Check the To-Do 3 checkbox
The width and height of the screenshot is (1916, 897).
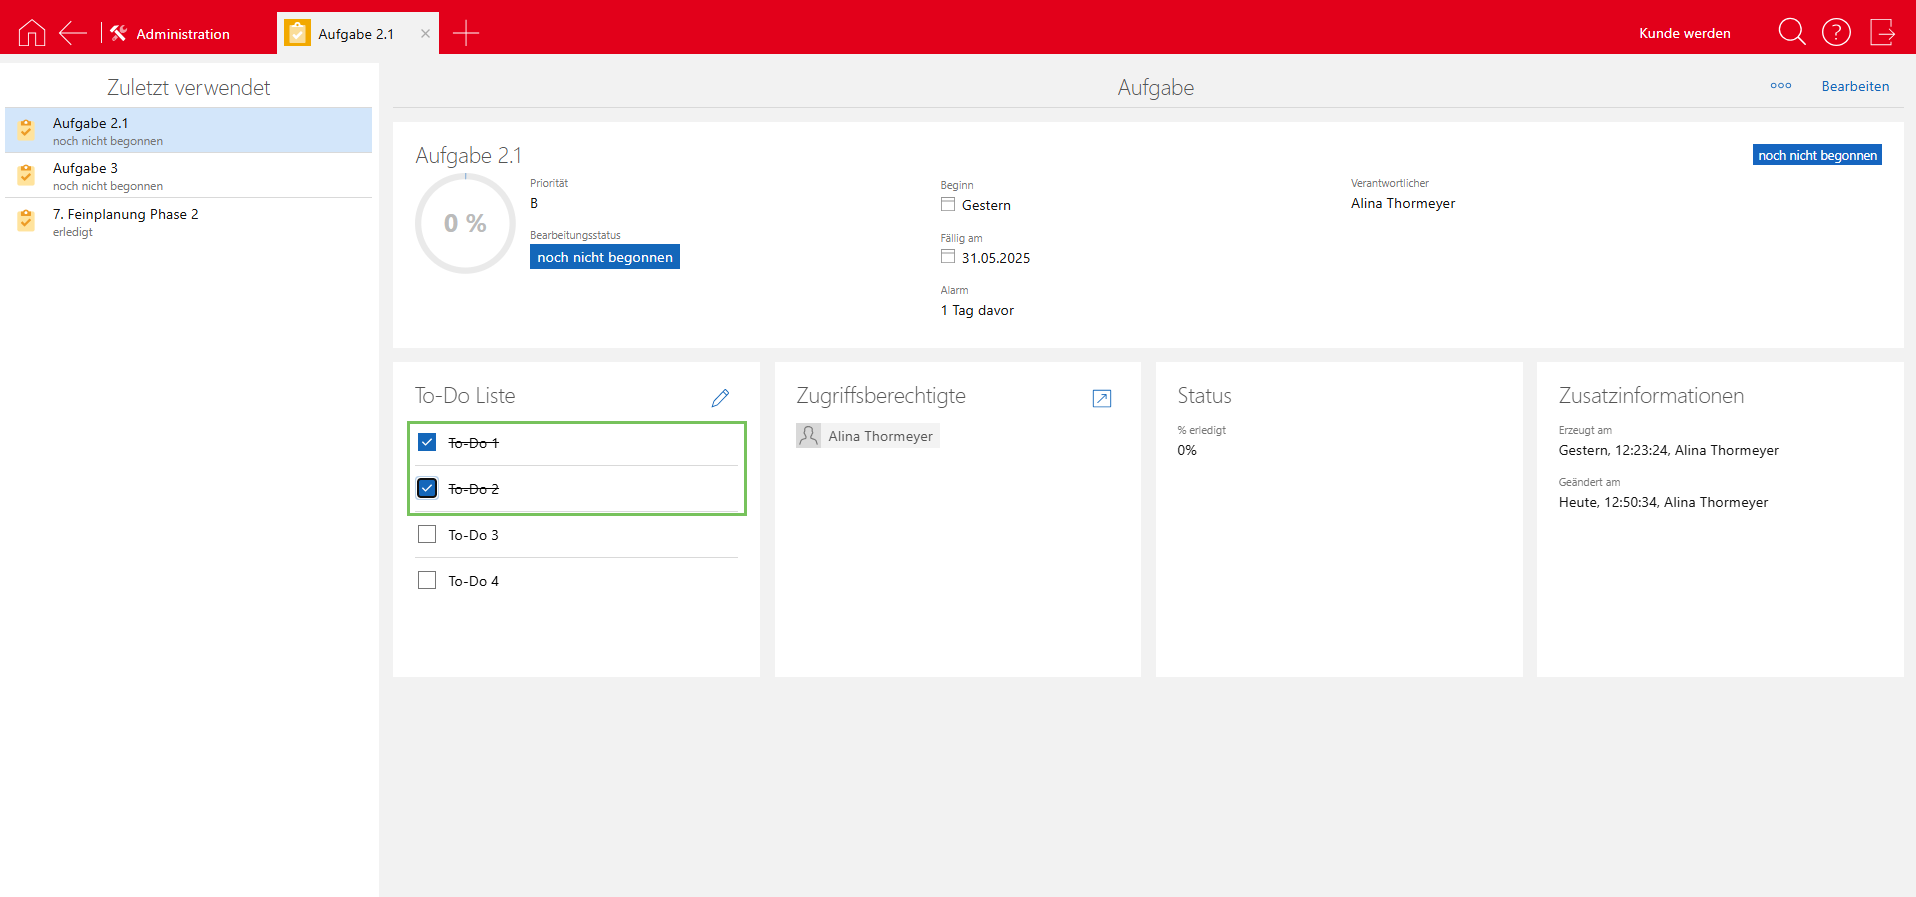[427, 534]
